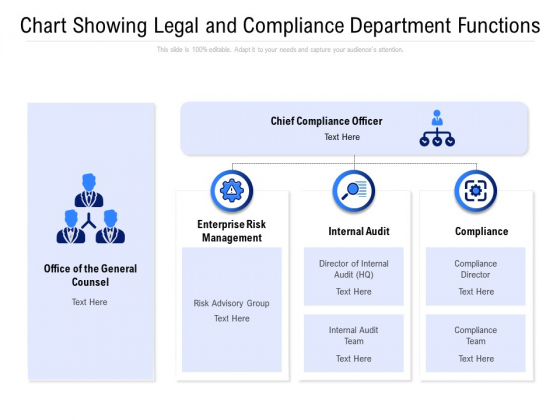Select the slide title text
The image size is (560, 420).
click(x=280, y=26)
